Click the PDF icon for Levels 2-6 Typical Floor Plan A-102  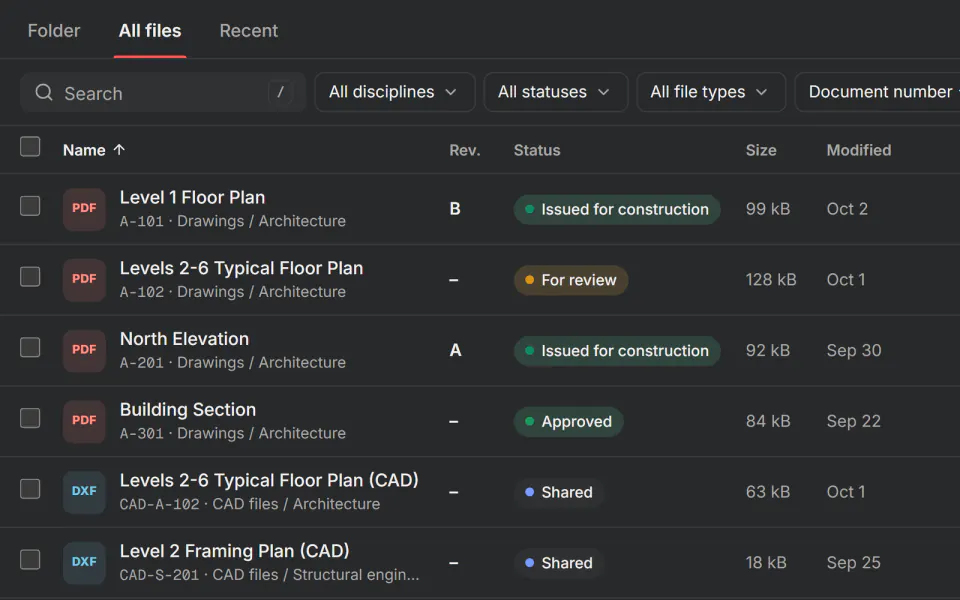coord(84,280)
